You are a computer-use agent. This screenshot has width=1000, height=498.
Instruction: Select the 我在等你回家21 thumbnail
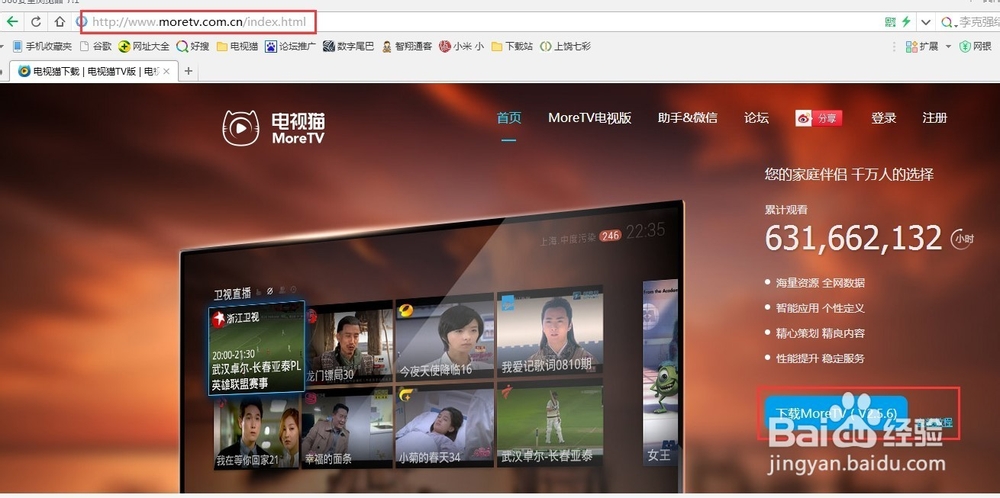pyautogui.click(x=257, y=432)
